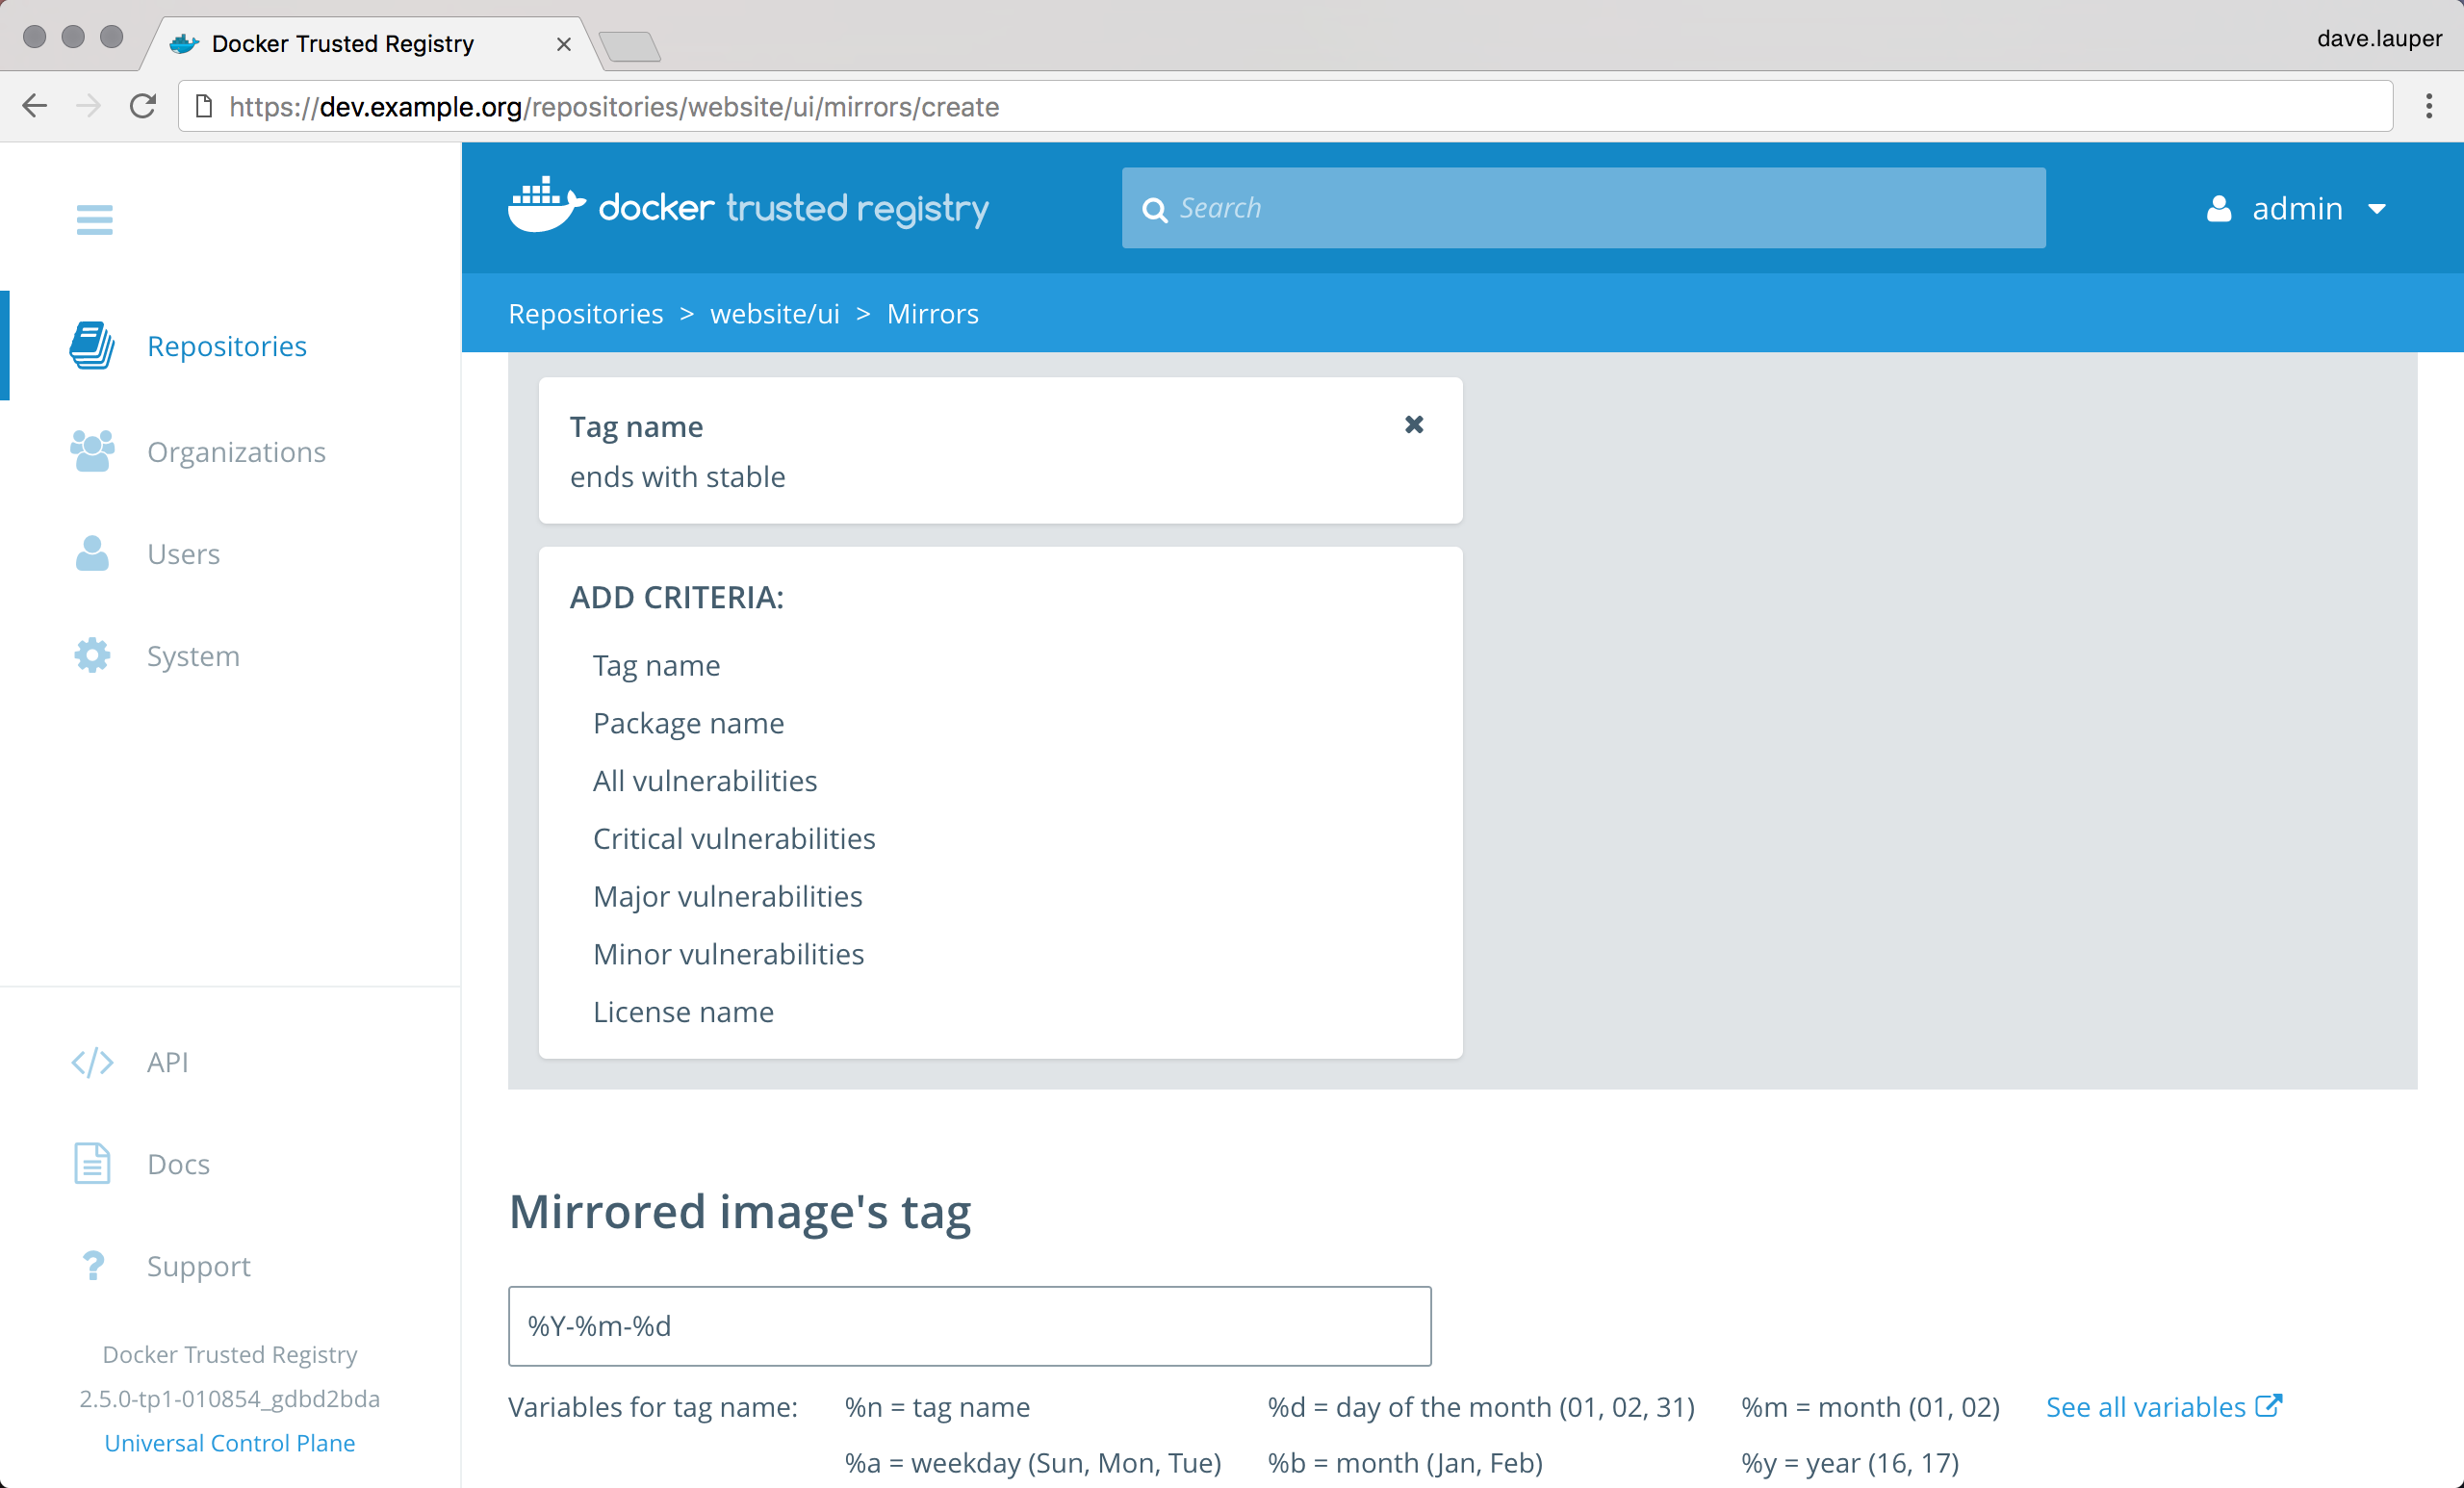Click the Organizations people icon

click(92, 452)
